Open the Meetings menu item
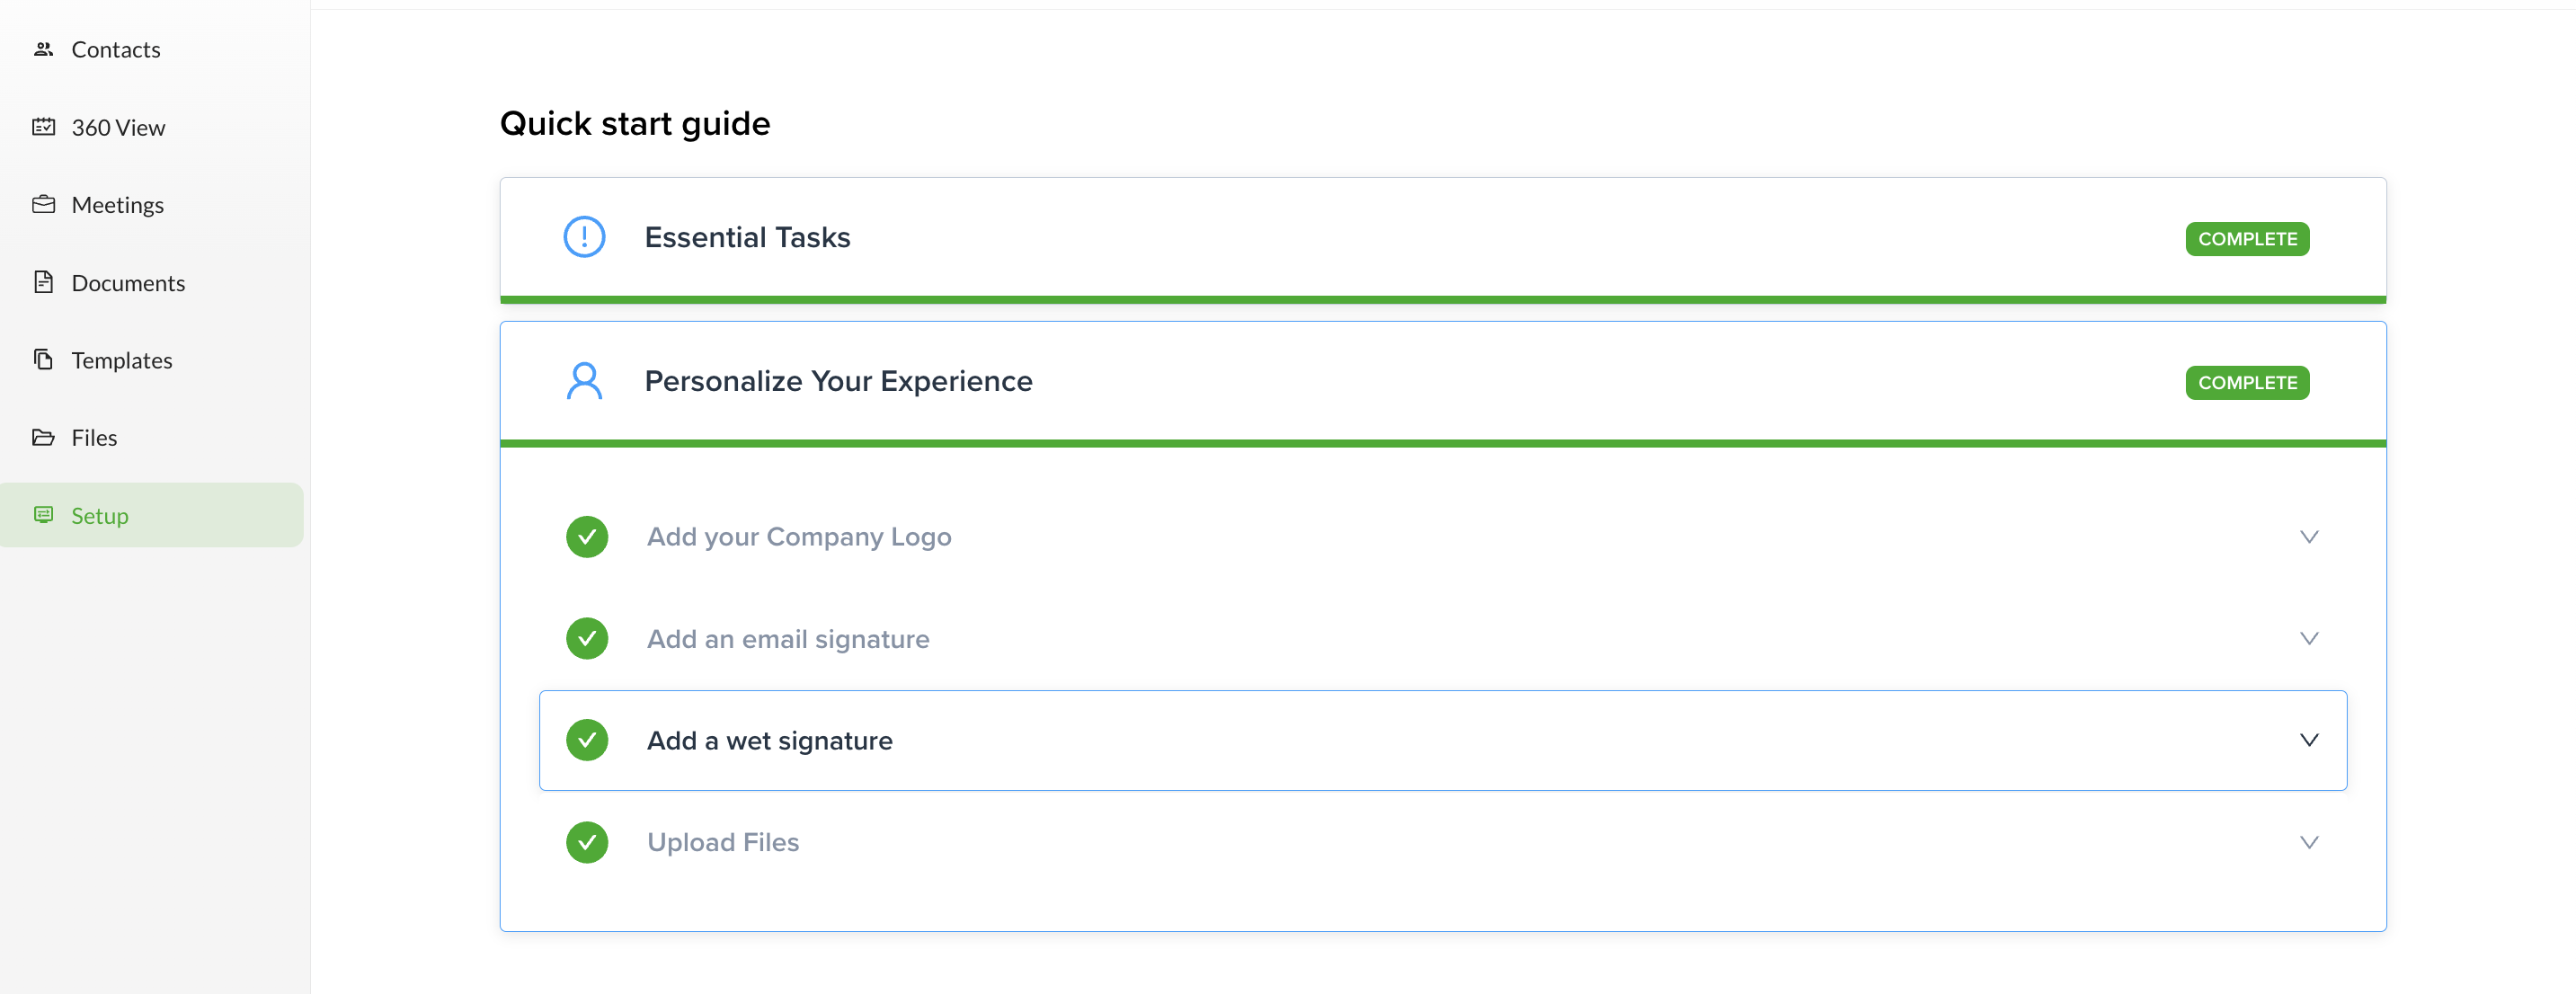This screenshot has height=994, width=2576. [x=117, y=205]
